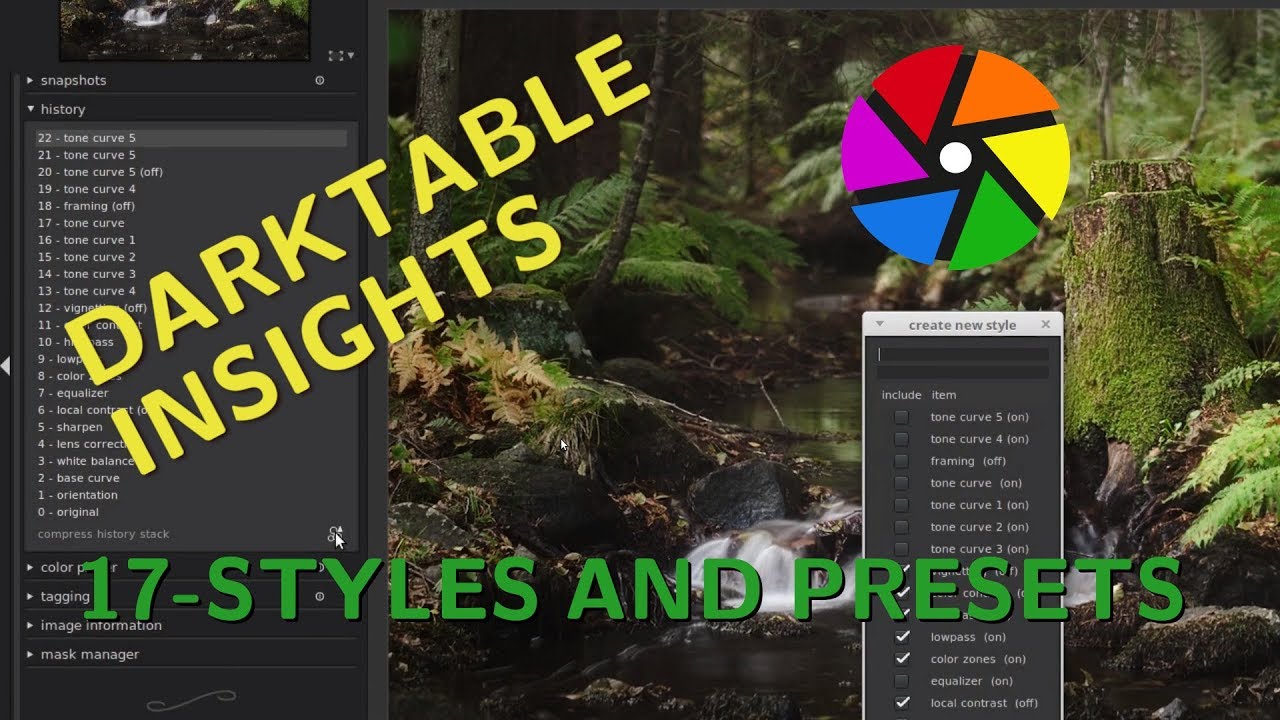Click the navigation preview thumbnail
This screenshot has height=720, width=1280.
pos(184,29)
